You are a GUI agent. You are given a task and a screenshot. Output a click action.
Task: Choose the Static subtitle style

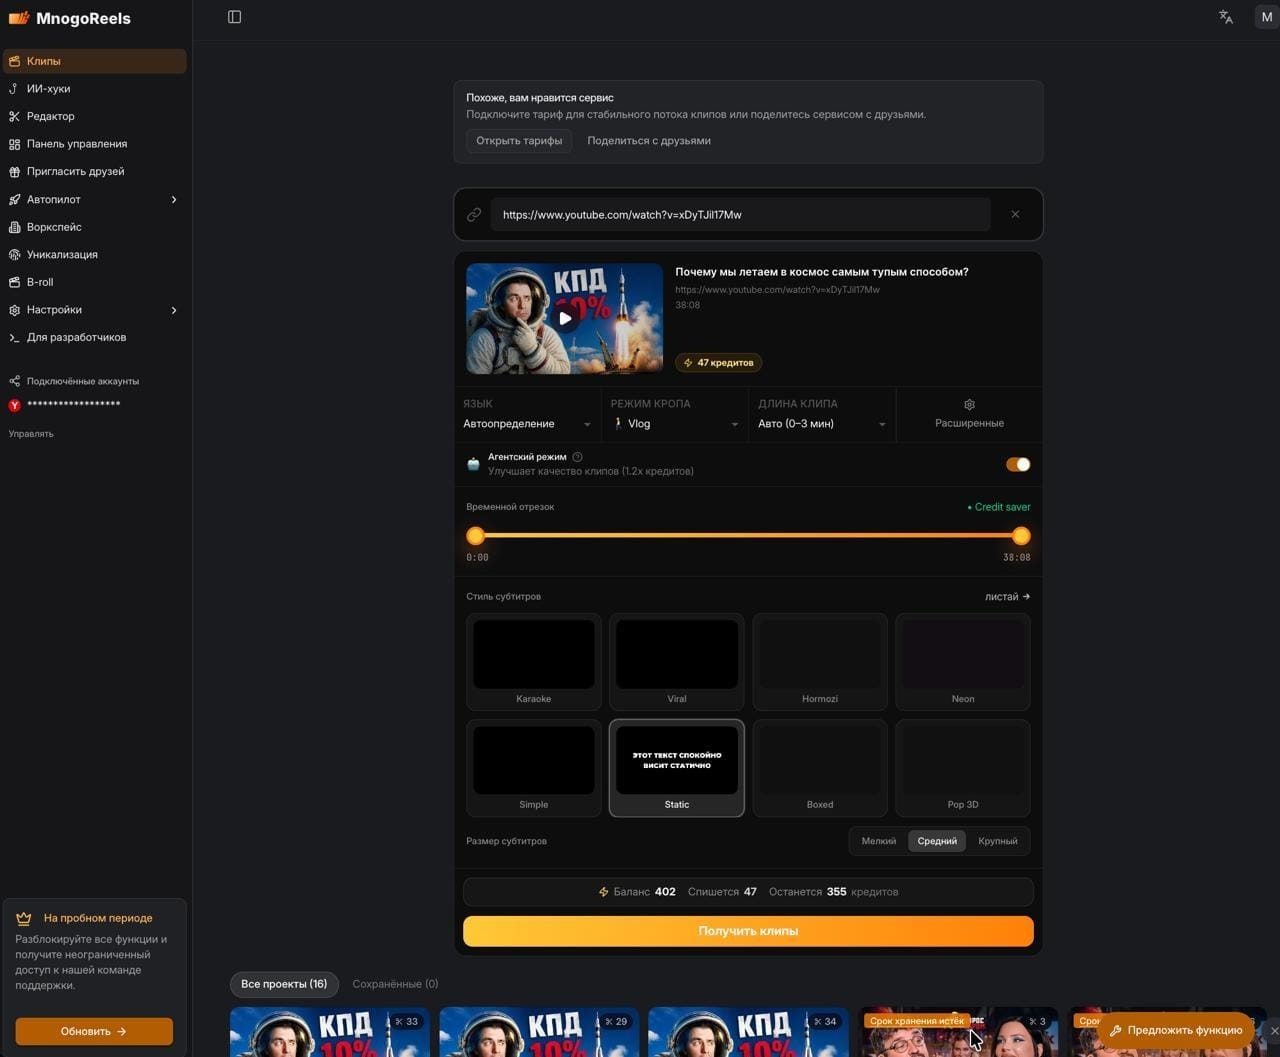(x=676, y=768)
